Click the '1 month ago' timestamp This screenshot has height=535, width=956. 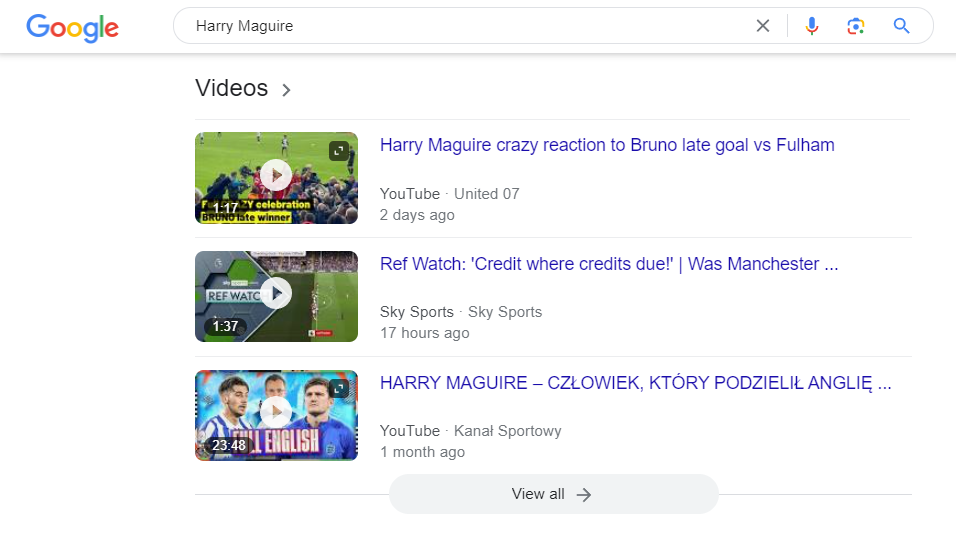pos(423,452)
